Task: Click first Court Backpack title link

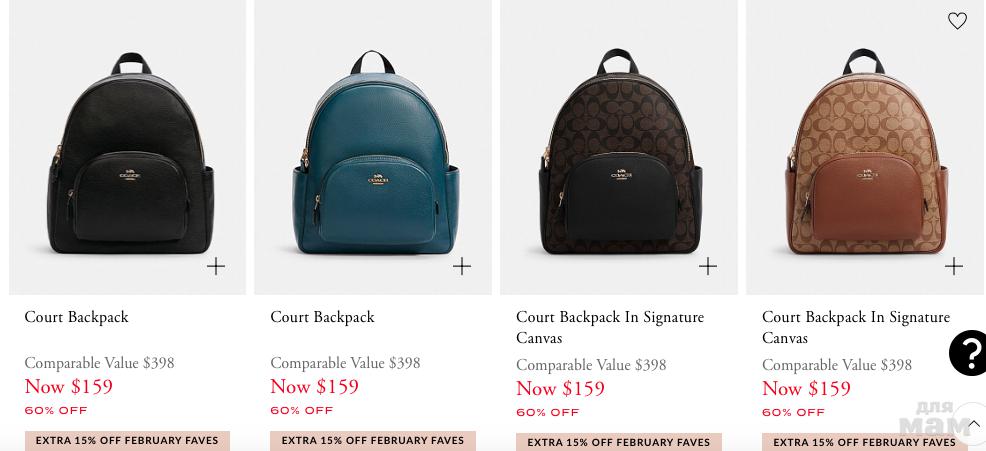Action: tap(76, 317)
